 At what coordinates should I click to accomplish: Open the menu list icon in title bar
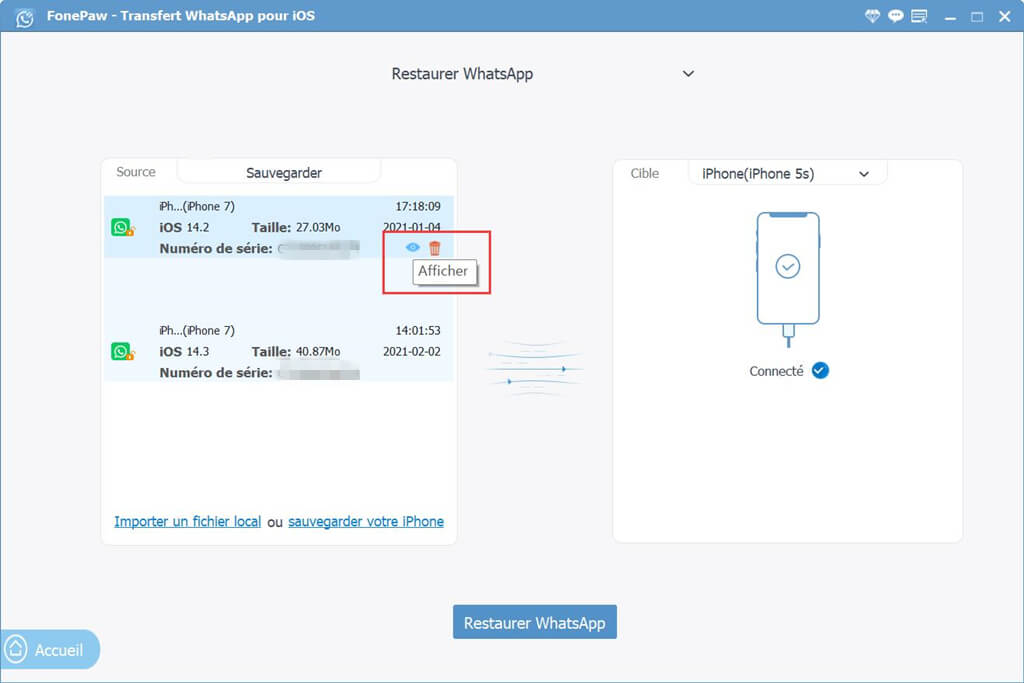point(919,16)
